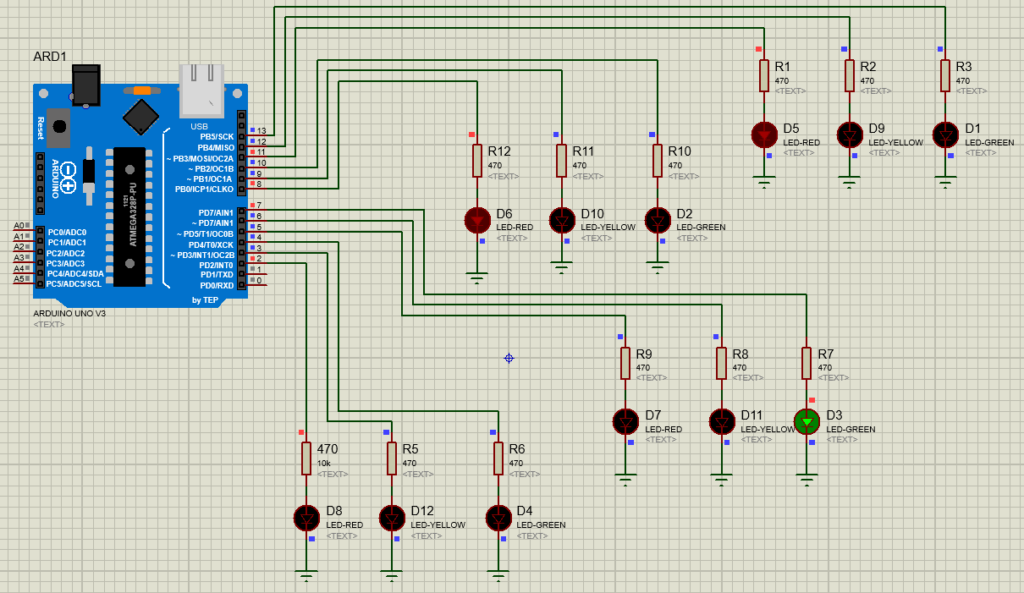Select LED D12 symbol
Image resolution: width=1024 pixels, height=593 pixels.
(392, 518)
